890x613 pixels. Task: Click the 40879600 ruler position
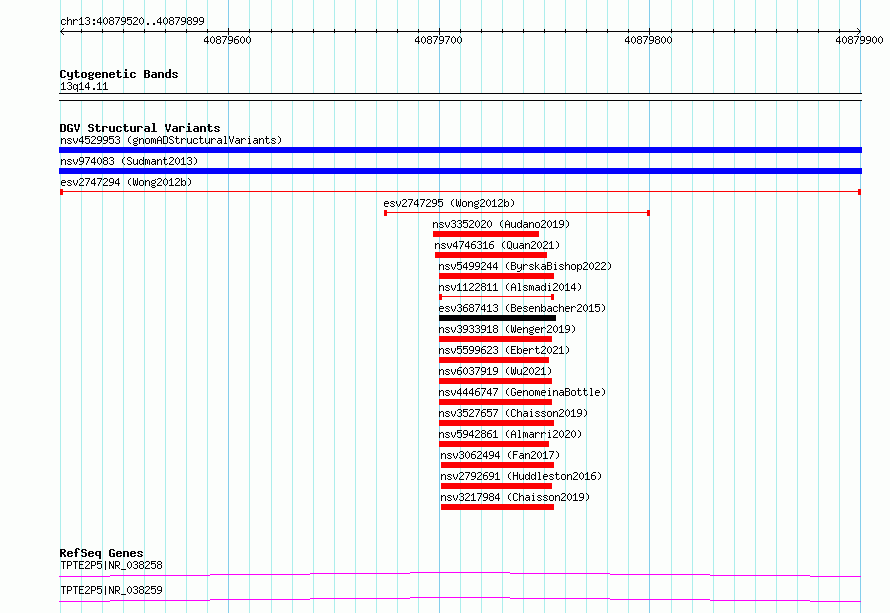pos(227,40)
